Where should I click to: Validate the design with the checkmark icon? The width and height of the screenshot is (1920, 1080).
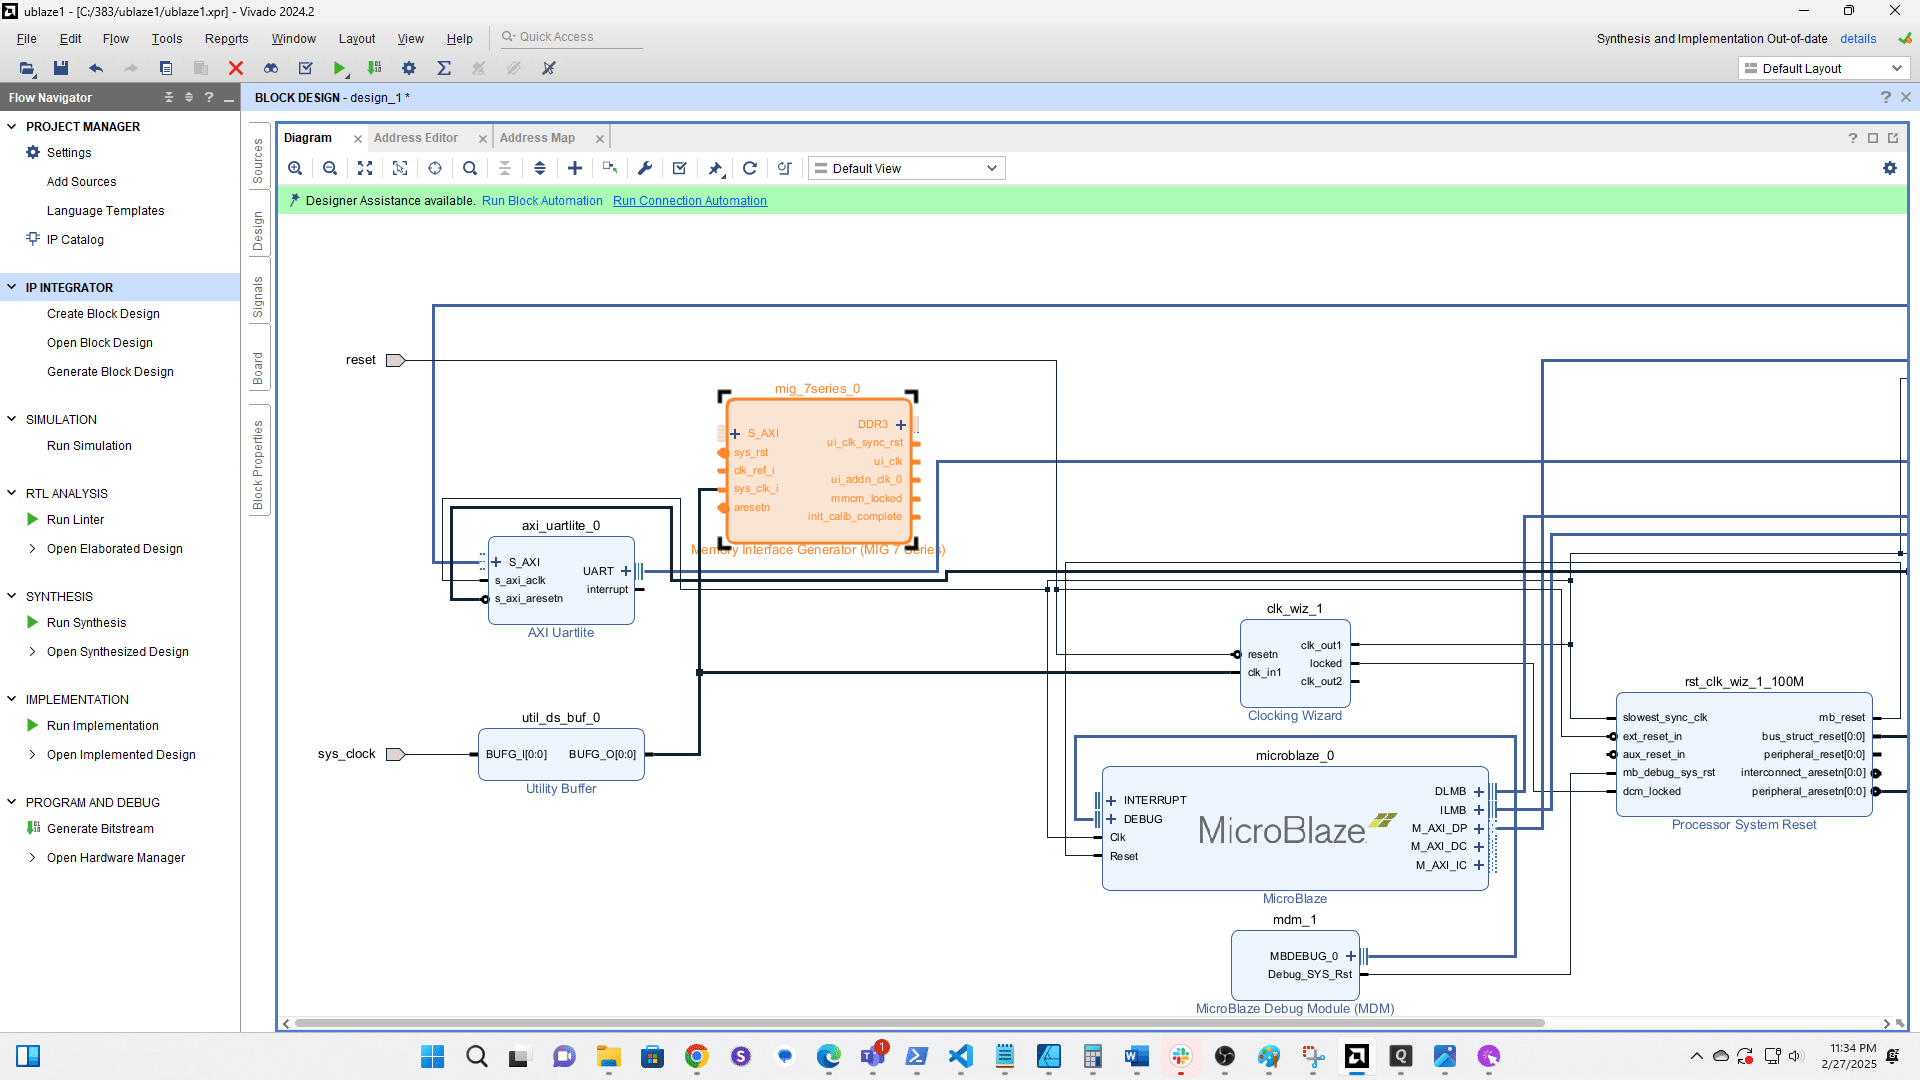680,168
